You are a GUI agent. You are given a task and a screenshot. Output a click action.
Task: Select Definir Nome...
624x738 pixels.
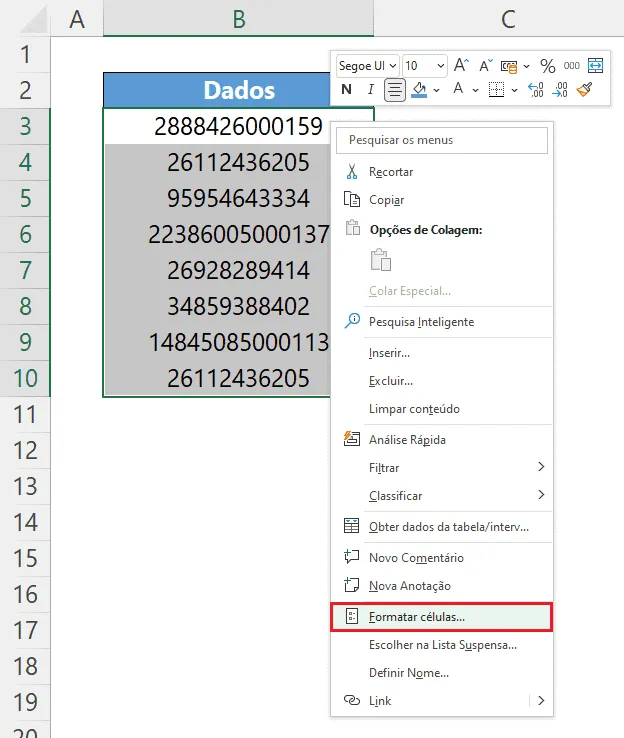(x=408, y=673)
